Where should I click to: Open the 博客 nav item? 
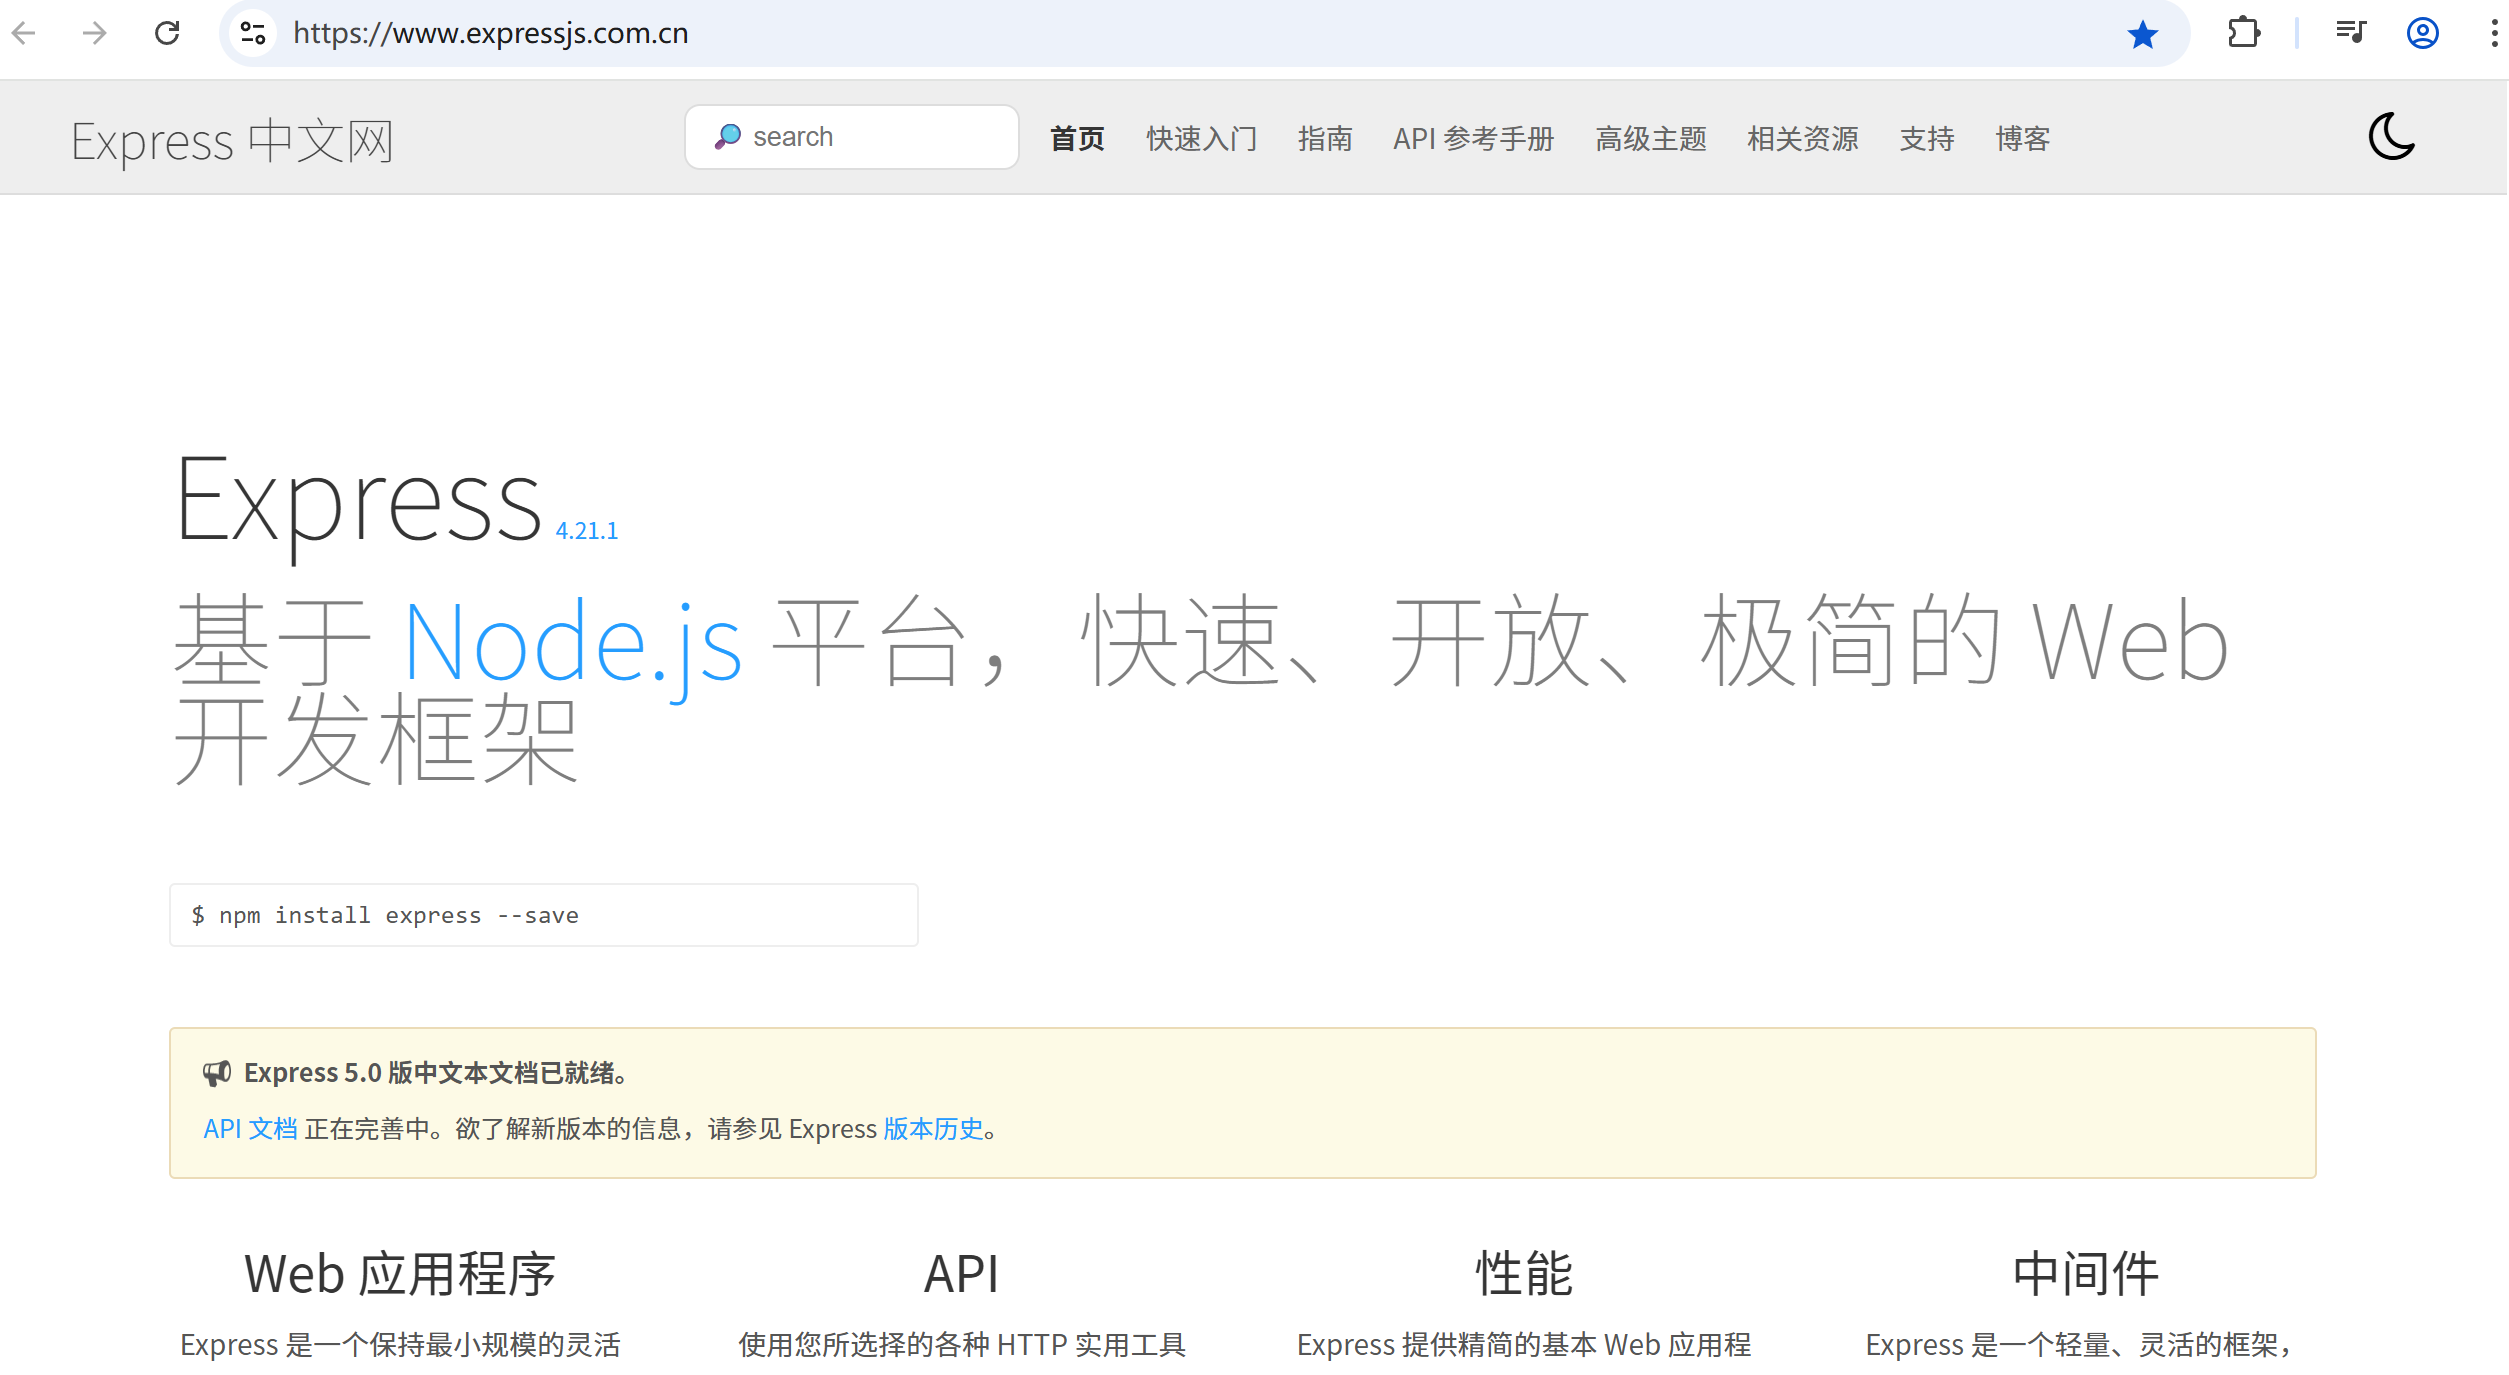(2023, 138)
